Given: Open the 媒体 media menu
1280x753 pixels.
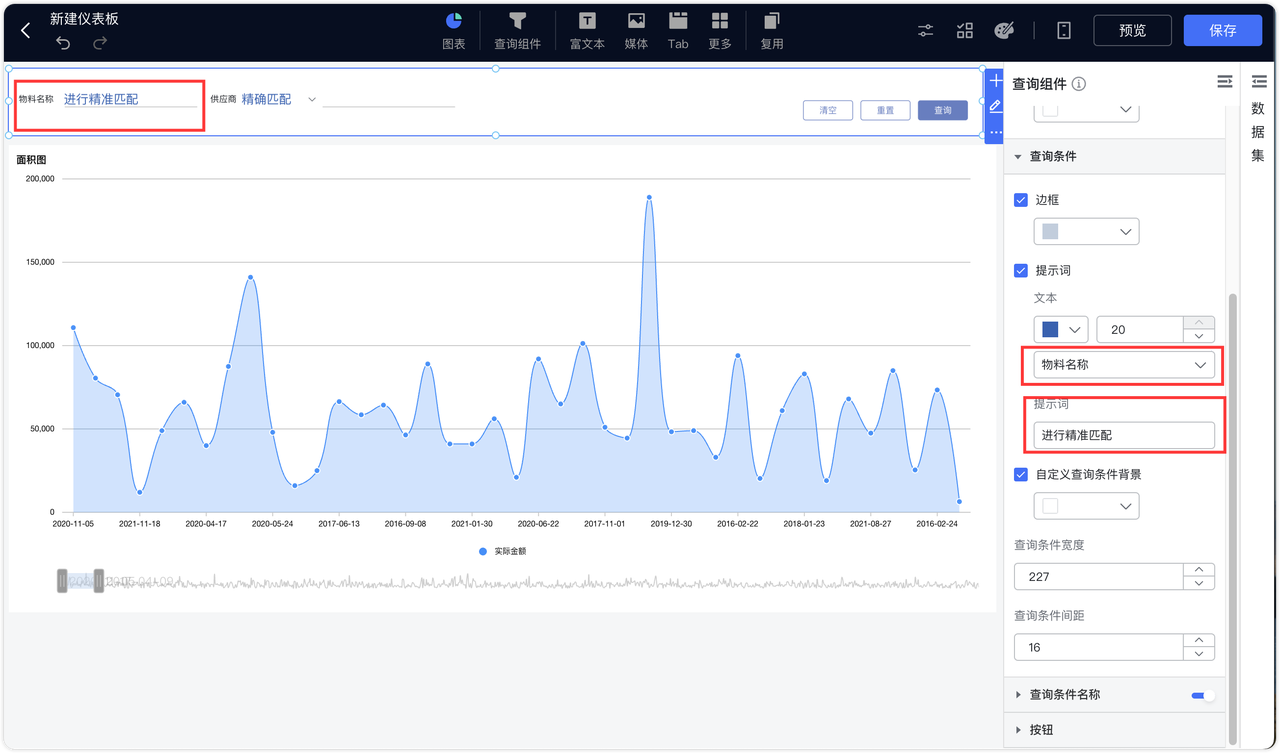Looking at the screenshot, I should click(x=636, y=31).
